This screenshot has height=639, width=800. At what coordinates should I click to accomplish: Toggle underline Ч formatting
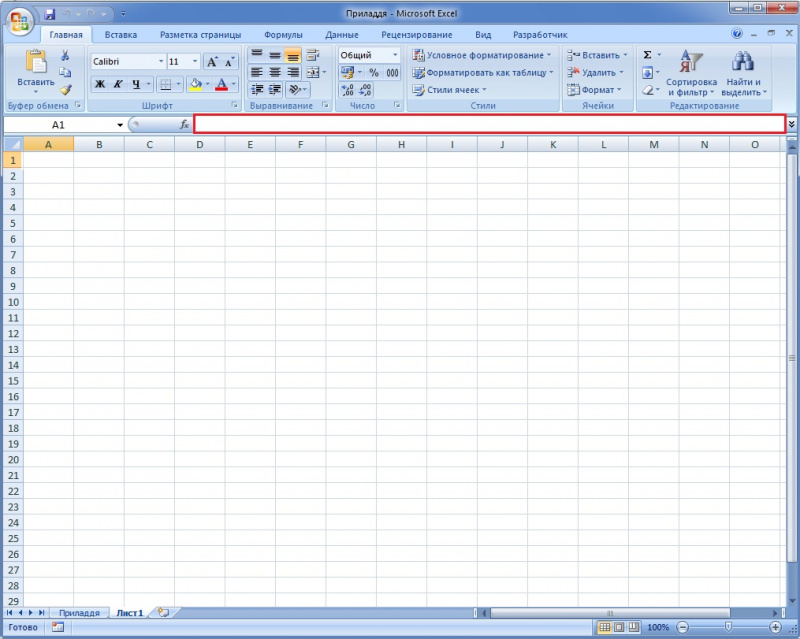click(x=136, y=84)
